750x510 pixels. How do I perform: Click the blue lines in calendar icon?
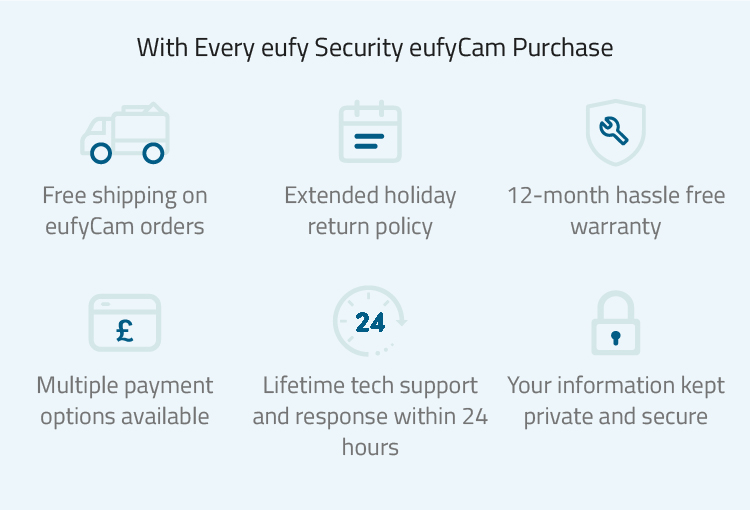pyautogui.click(x=369, y=142)
